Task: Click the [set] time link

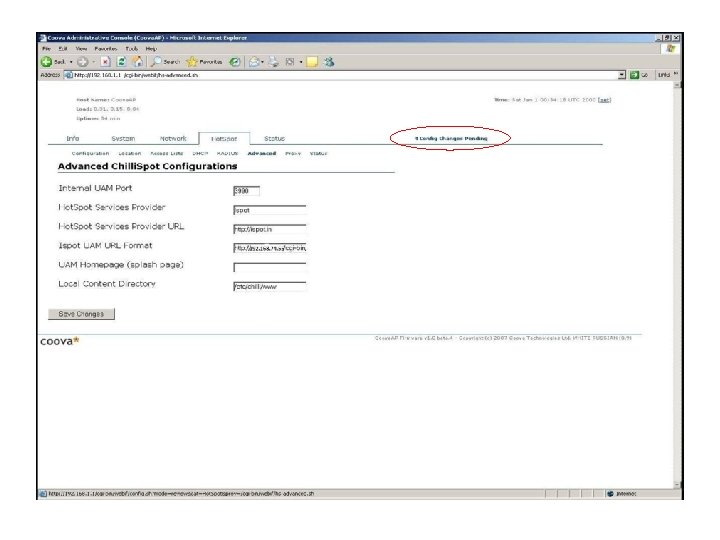Action: [604, 100]
